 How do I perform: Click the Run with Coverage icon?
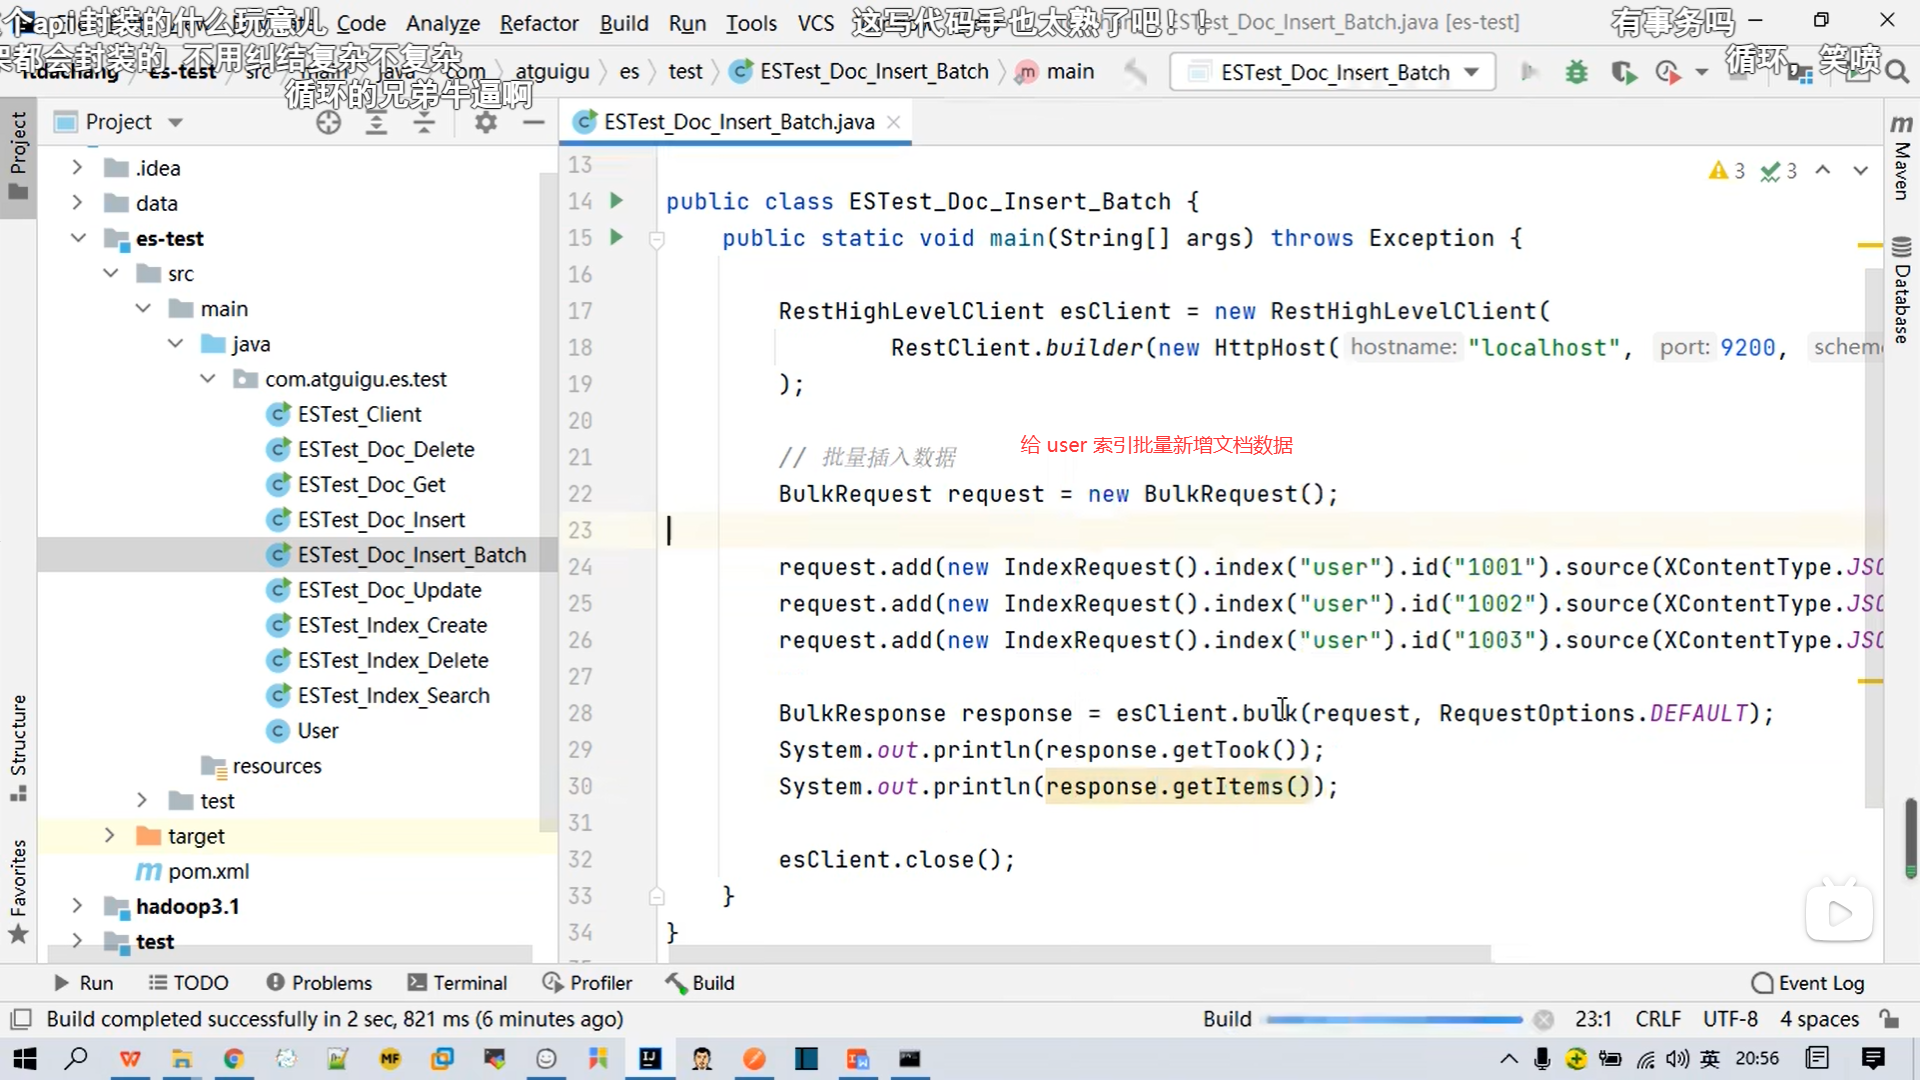click(1623, 72)
